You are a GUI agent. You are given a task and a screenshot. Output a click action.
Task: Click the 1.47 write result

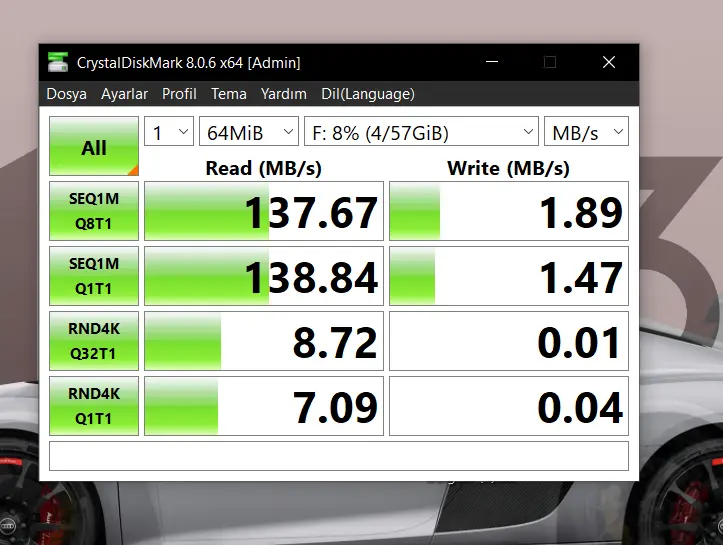pos(509,276)
